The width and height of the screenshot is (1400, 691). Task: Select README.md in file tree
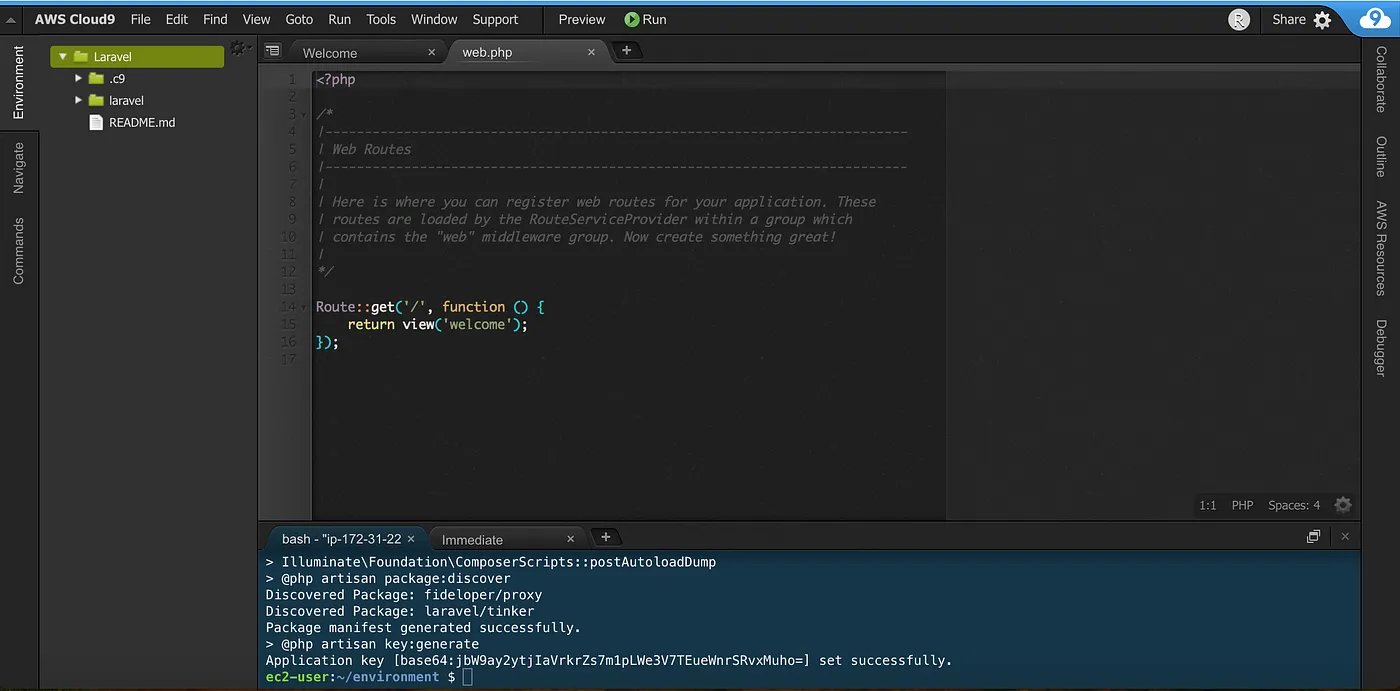click(x=142, y=122)
